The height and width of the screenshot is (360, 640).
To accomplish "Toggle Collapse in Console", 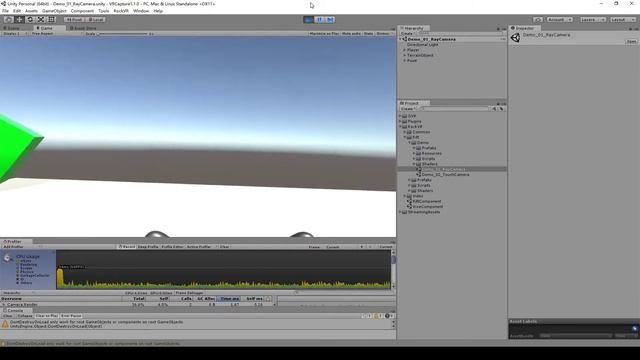I will [x=24, y=316].
